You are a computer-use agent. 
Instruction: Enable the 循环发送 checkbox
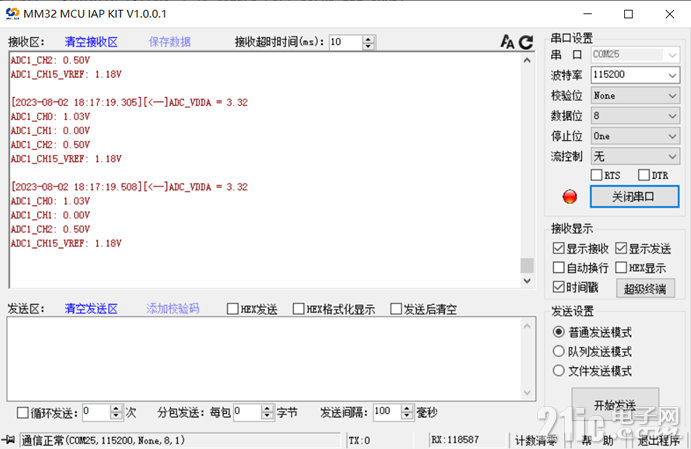click(x=22, y=413)
